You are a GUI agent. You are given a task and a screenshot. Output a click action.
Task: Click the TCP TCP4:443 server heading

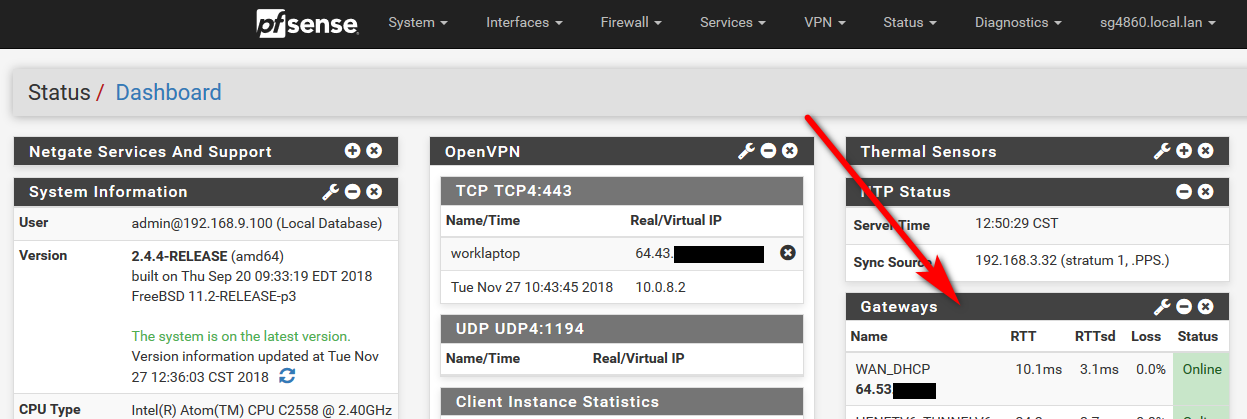pyautogui.click(x=516, y=191)
